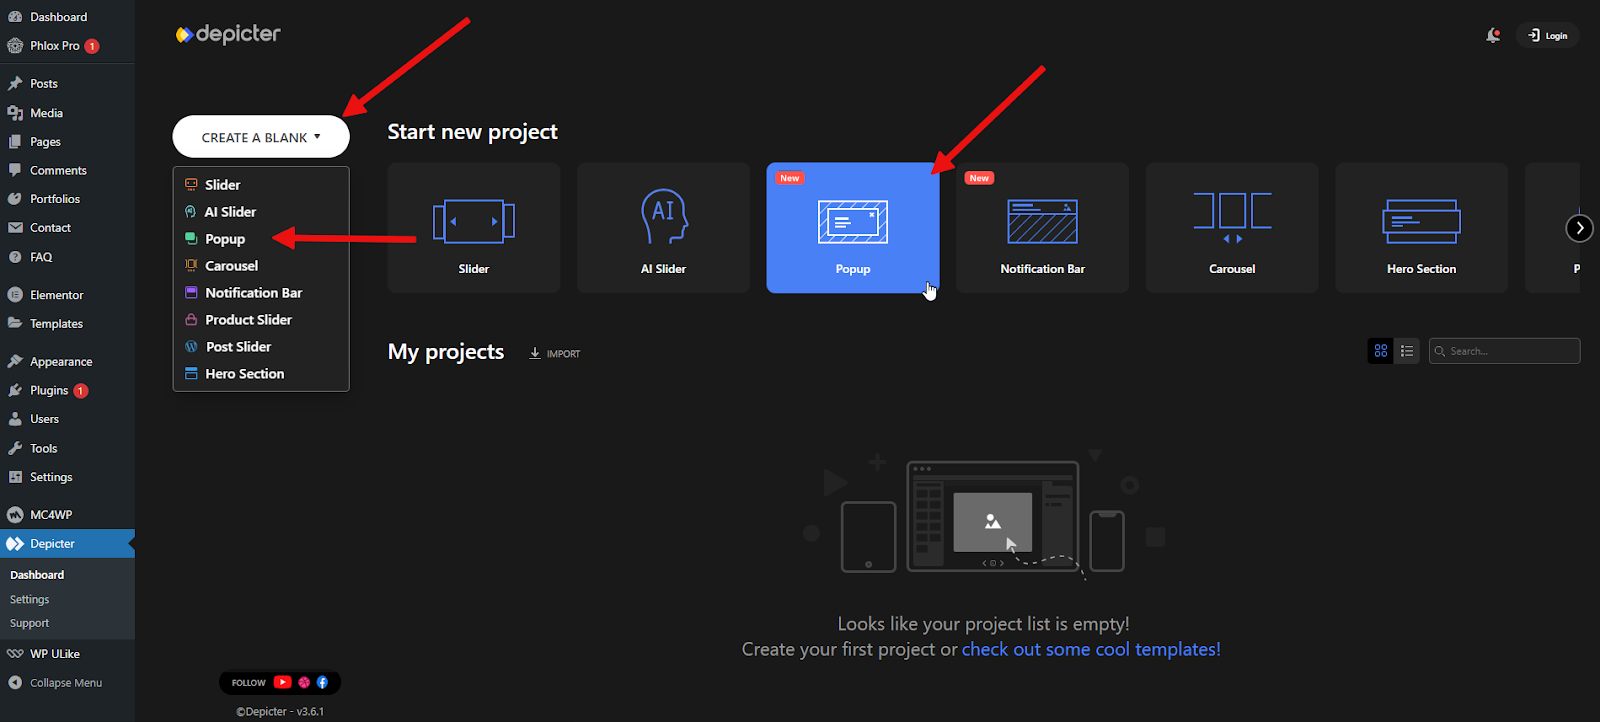
Task: Switch projects to grid view
Action: (x=1381, y=351)
